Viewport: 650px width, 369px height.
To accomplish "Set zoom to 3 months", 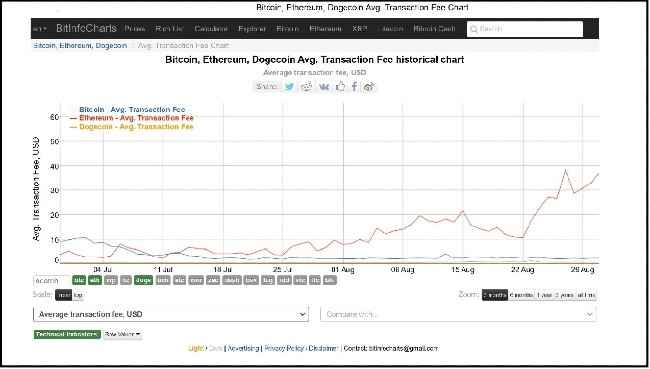I will point(495,295).
